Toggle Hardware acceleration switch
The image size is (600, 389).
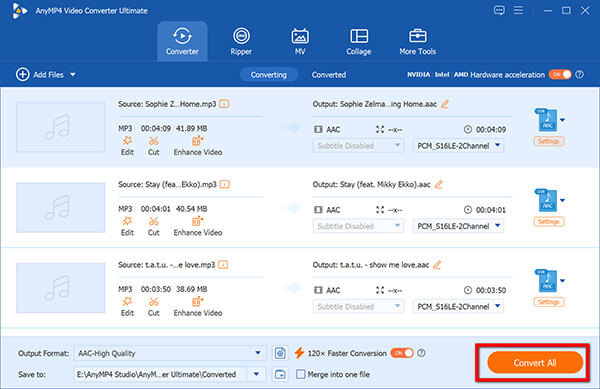pyautogui.click(x=560, y=75)
